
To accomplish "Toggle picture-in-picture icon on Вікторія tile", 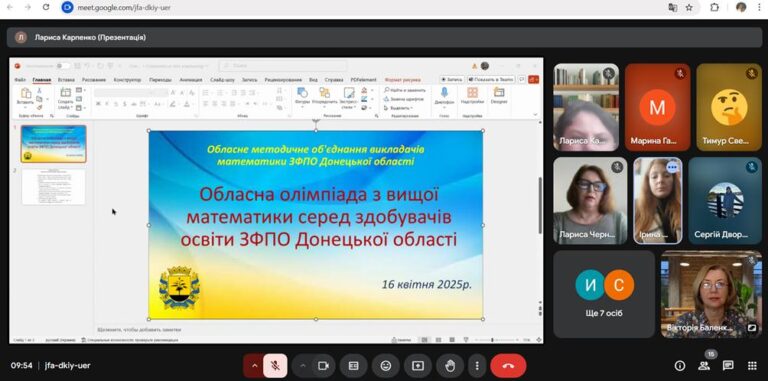I will (x=751, y=328).
